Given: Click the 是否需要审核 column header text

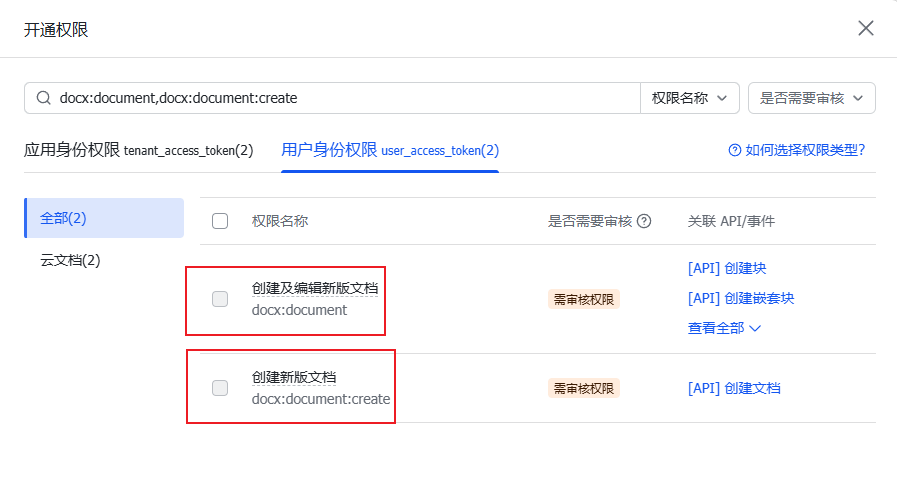Looking at the screenshot, I should tap(590, 221).
